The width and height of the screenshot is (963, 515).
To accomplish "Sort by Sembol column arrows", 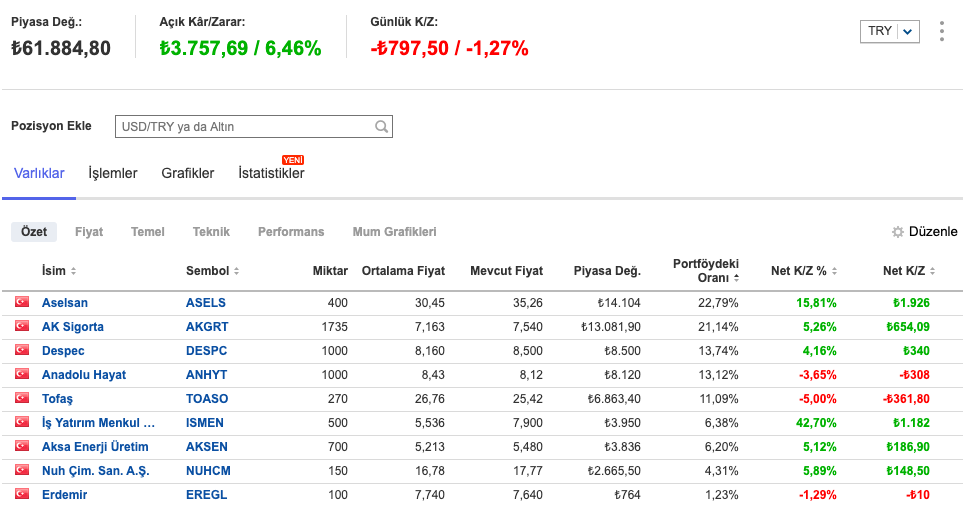I will (236, 272).
